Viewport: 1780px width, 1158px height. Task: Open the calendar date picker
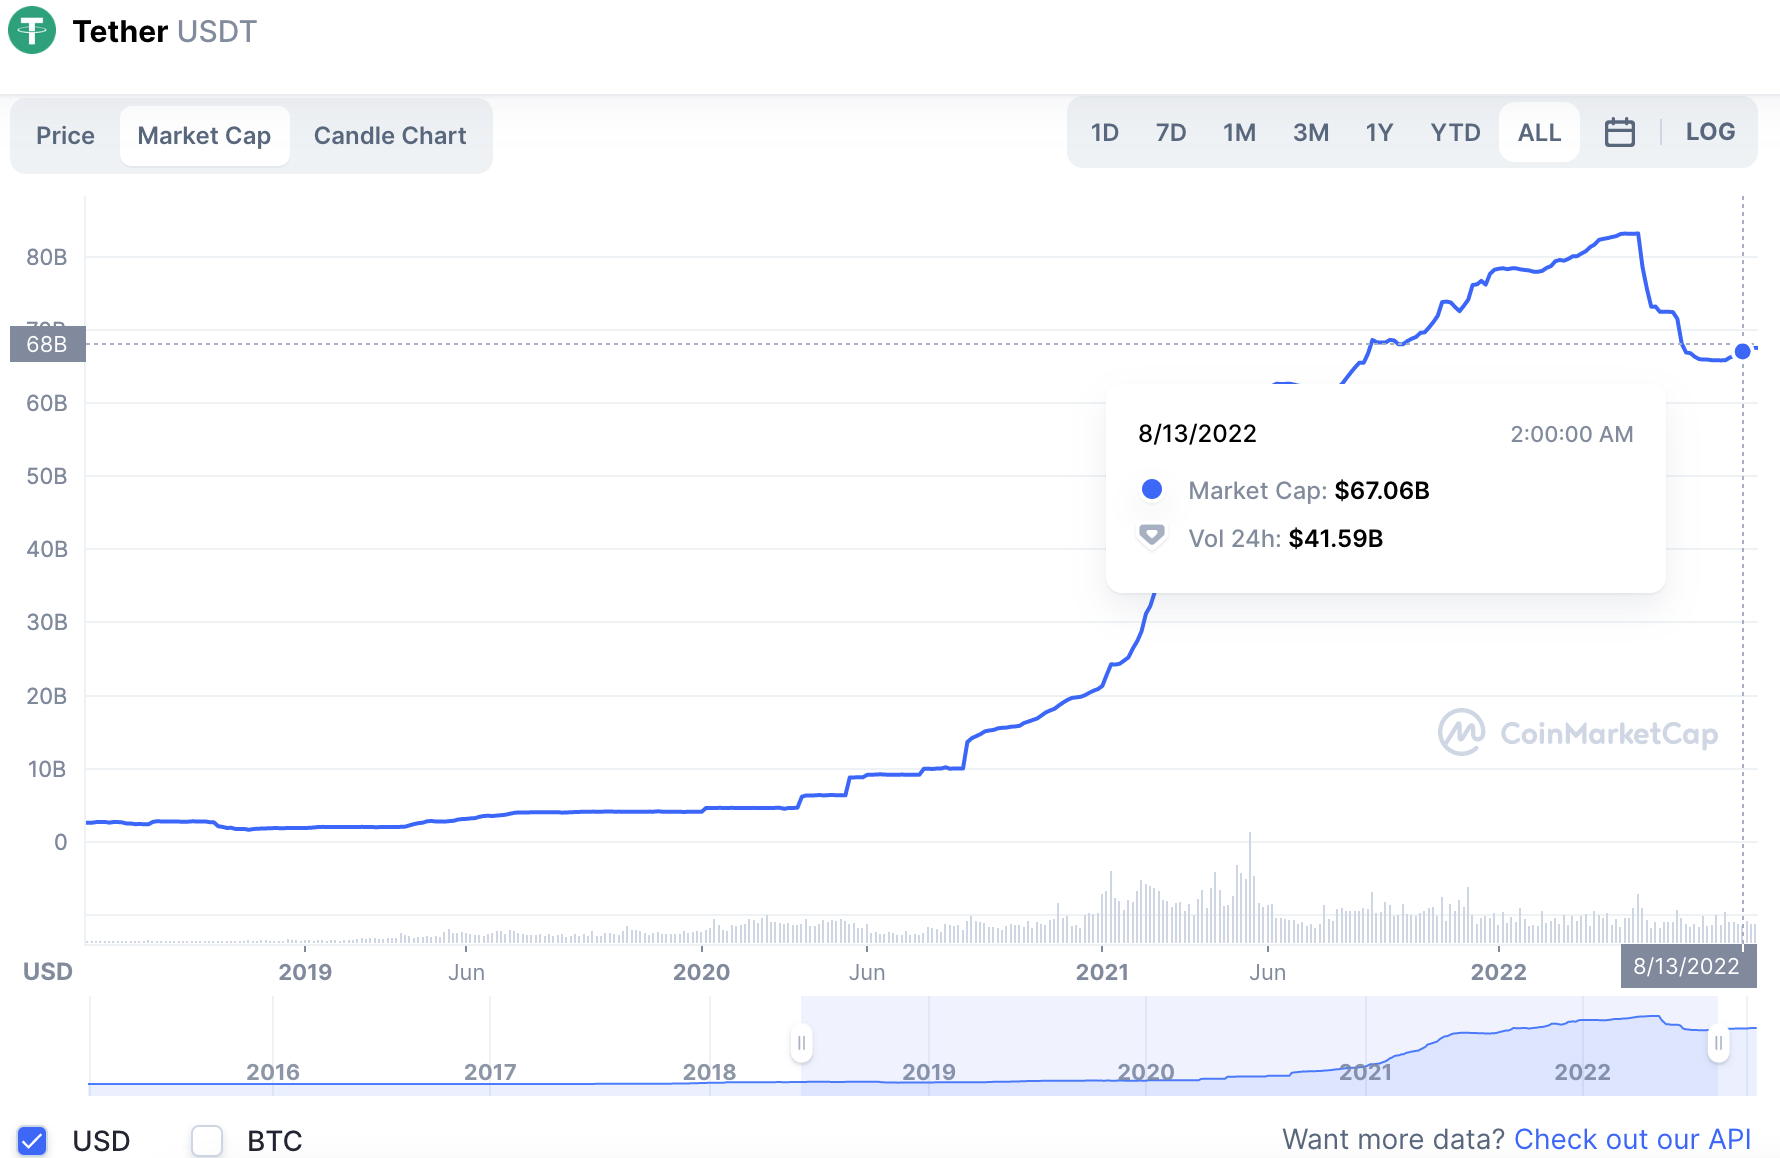coord(1620,131)
